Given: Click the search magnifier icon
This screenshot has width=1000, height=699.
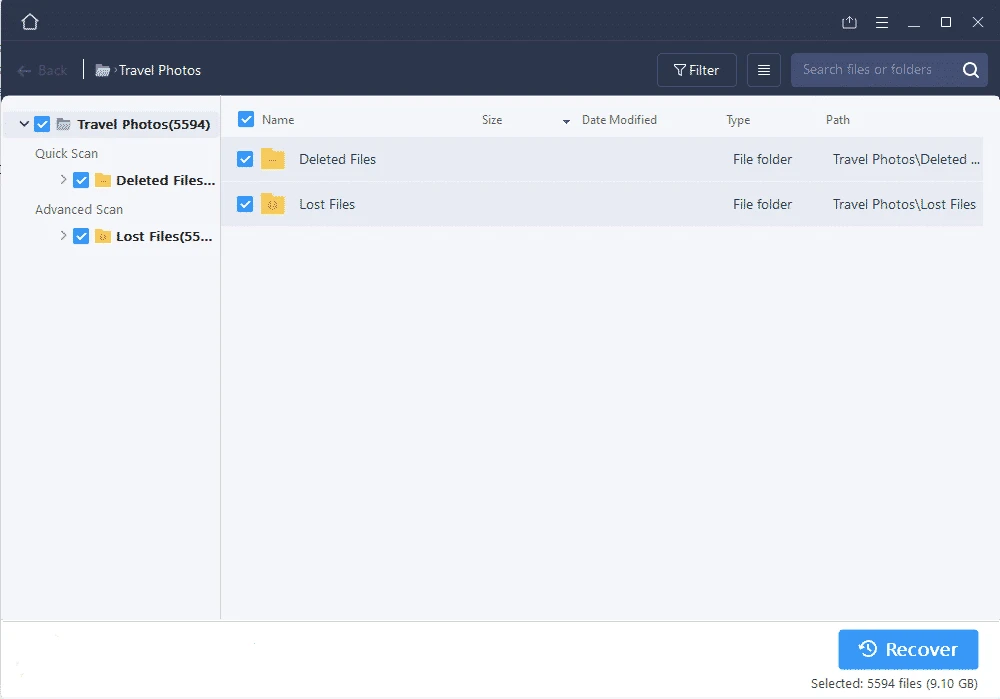Looking at the screenshot, I should click(x=969, y=70).
